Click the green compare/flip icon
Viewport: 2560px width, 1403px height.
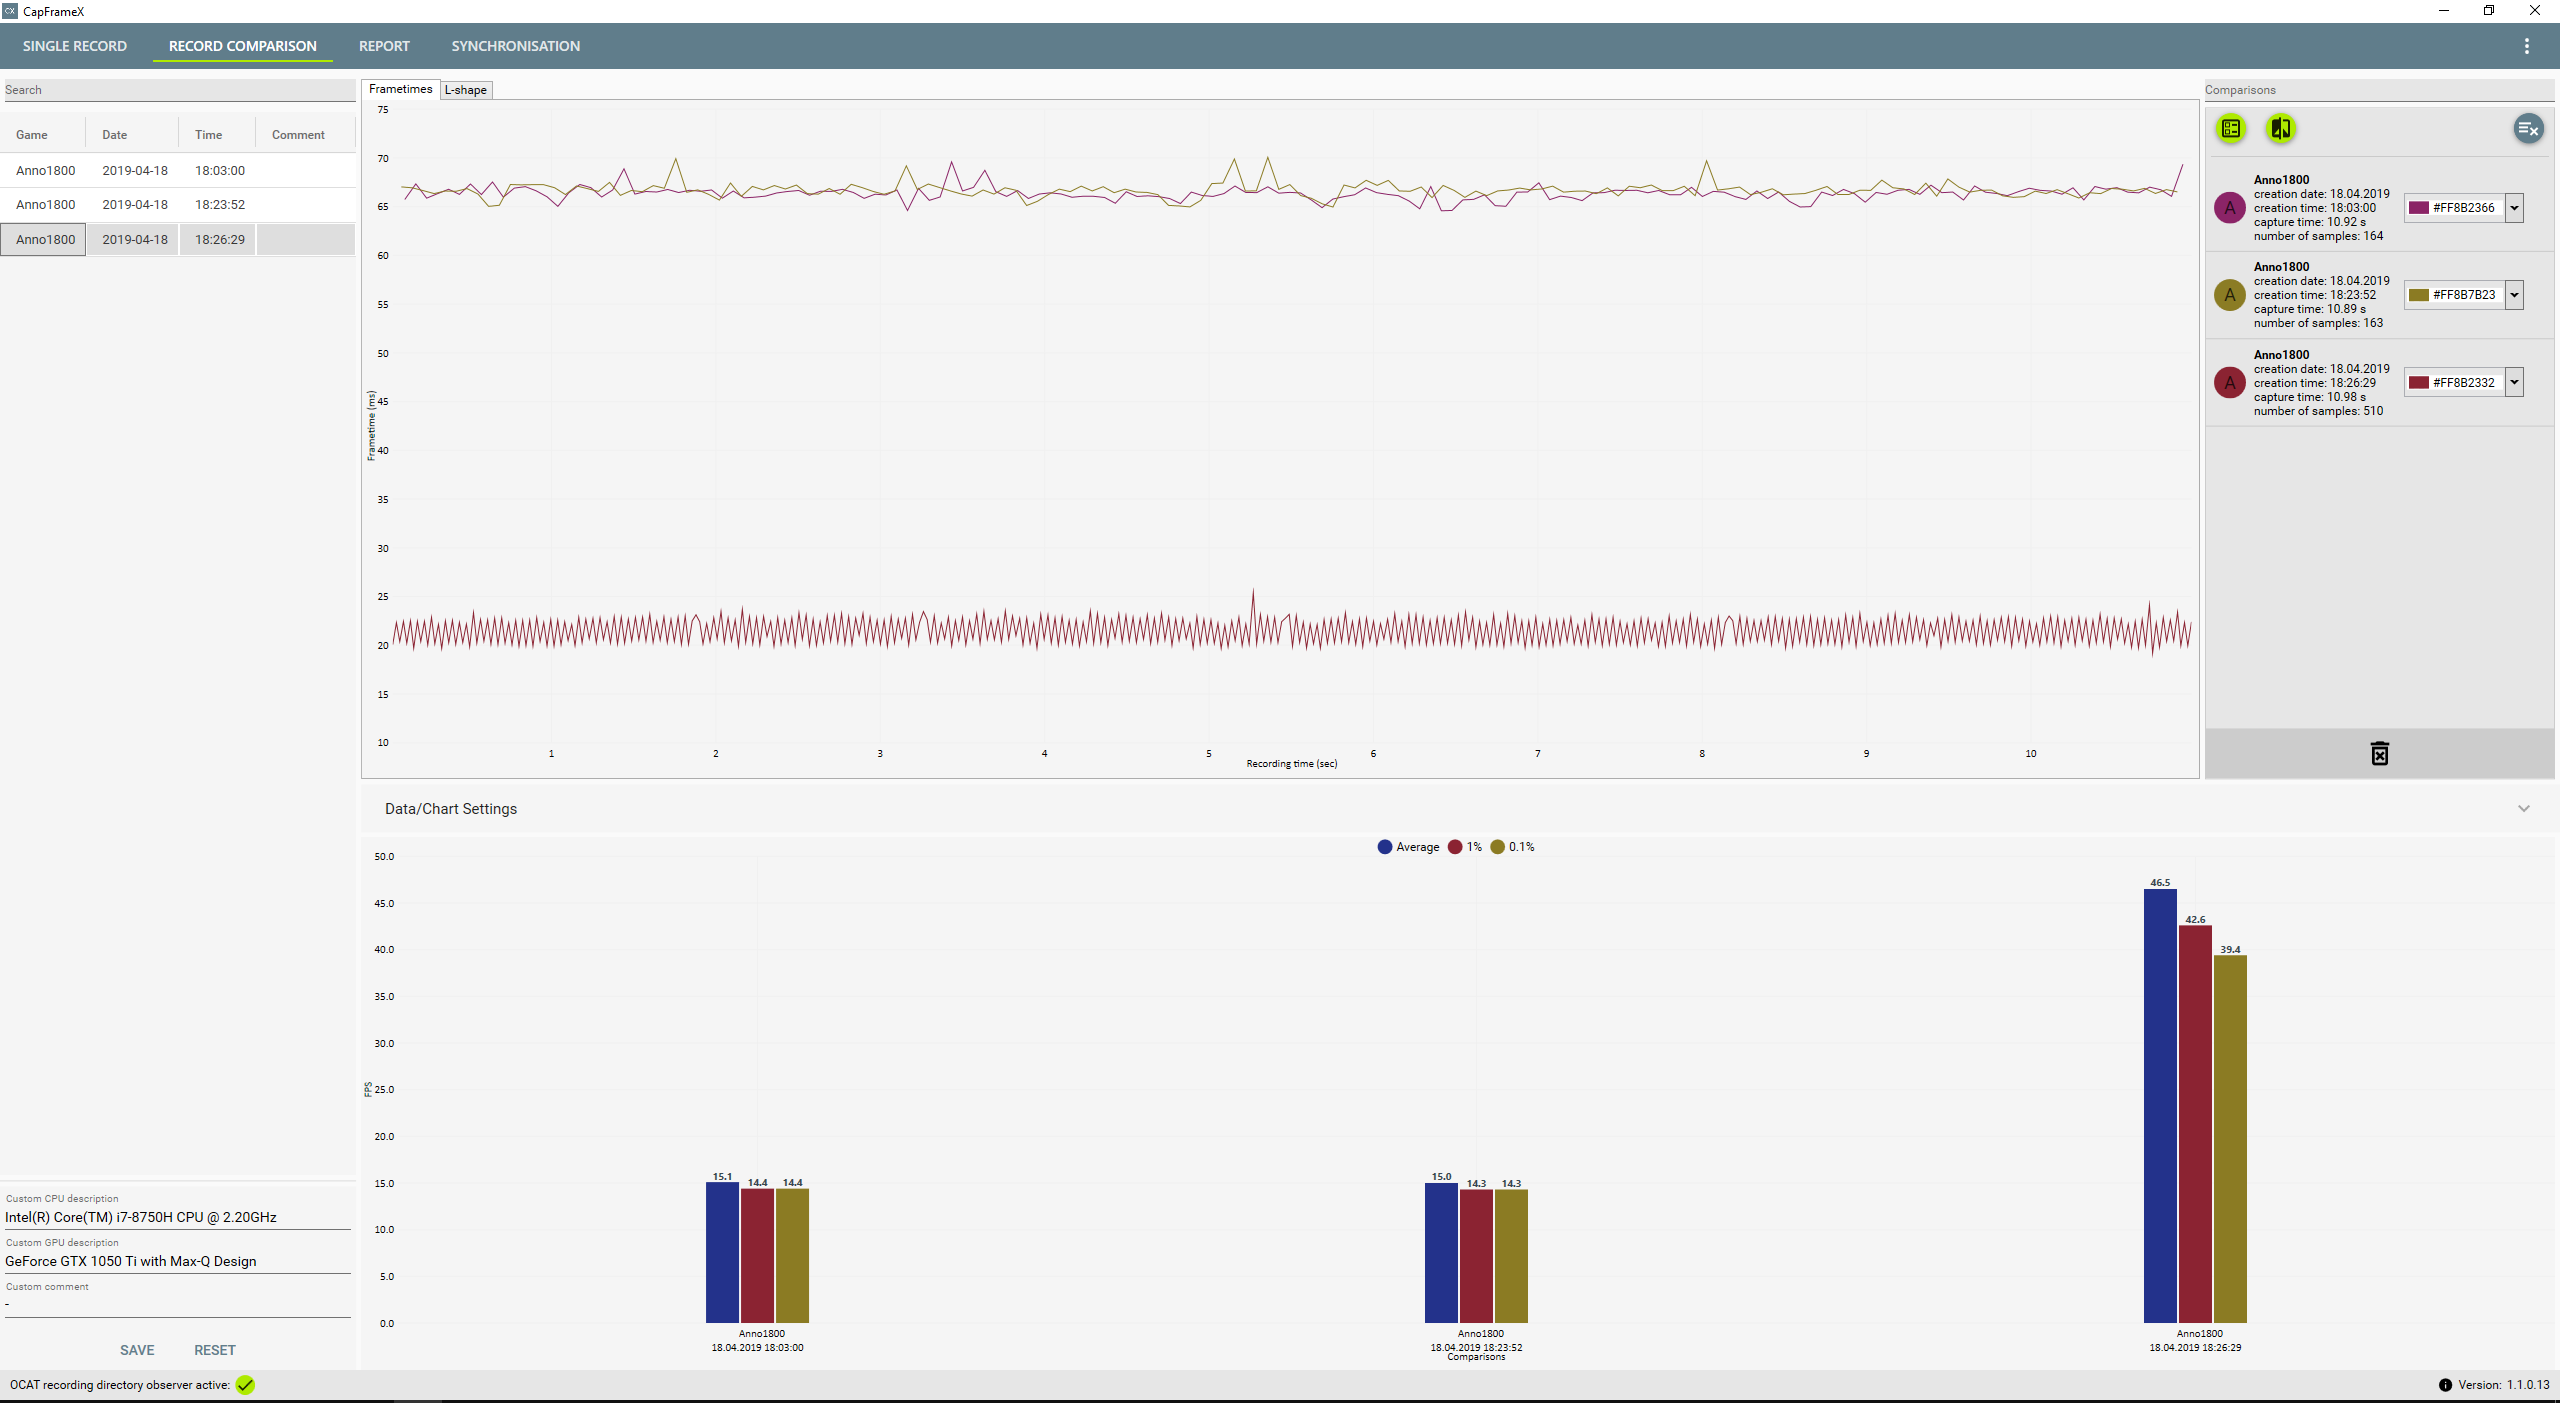point(2281,128)
